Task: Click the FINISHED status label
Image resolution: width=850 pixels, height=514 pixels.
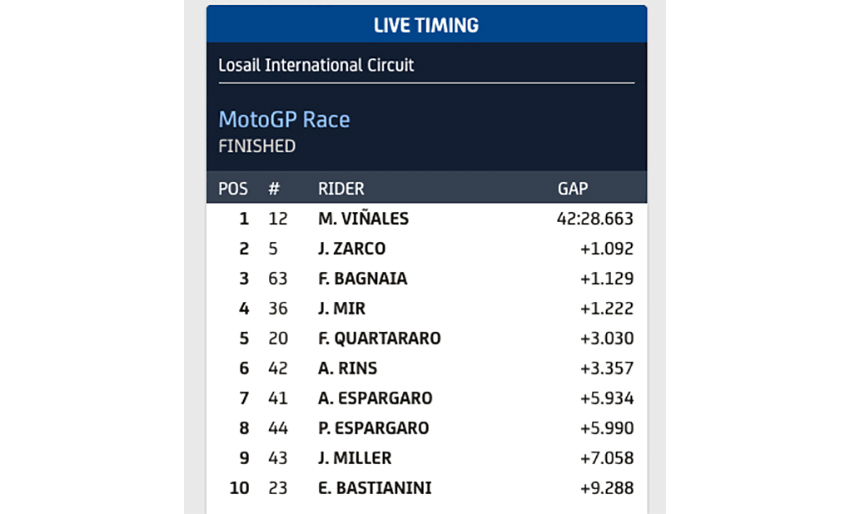Action: [x=257, y=146]
